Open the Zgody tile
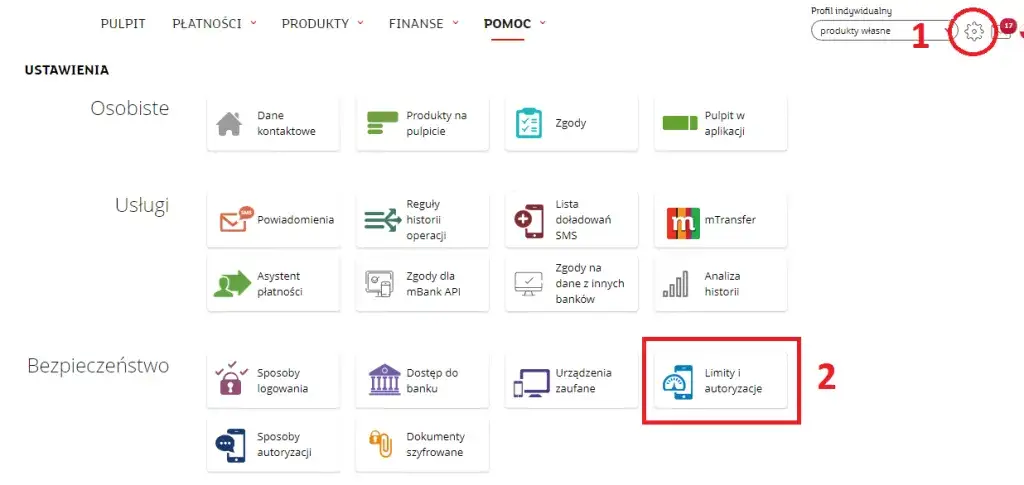 click(571, 124)
